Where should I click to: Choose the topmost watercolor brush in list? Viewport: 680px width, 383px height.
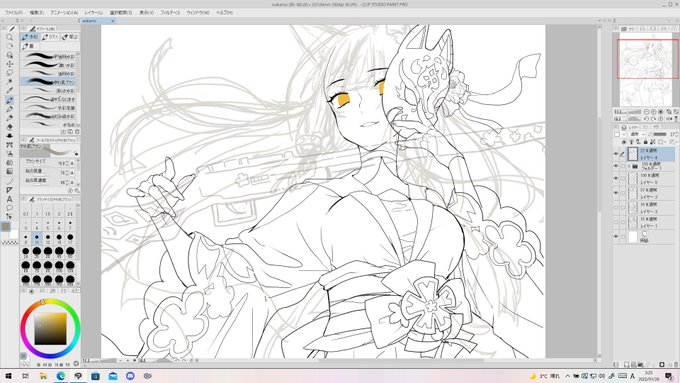pos(49,56)
